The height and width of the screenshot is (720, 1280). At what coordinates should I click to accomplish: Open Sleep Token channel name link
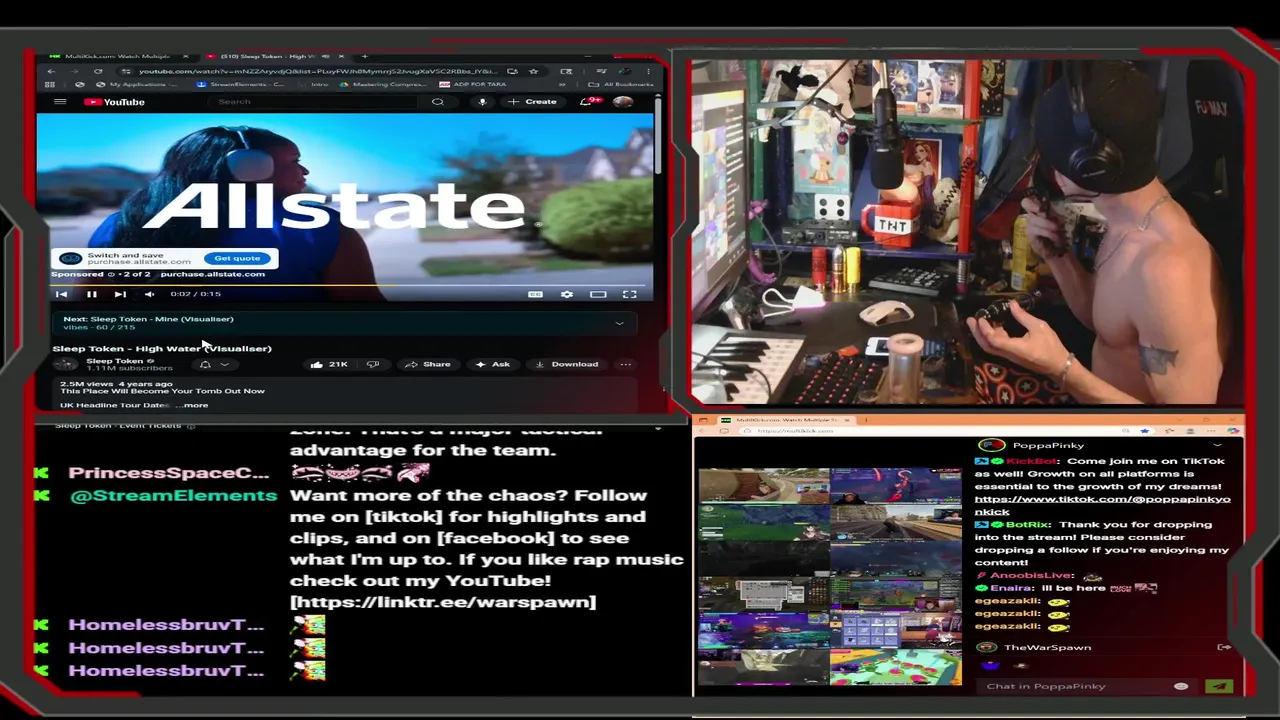coord(115,360)
